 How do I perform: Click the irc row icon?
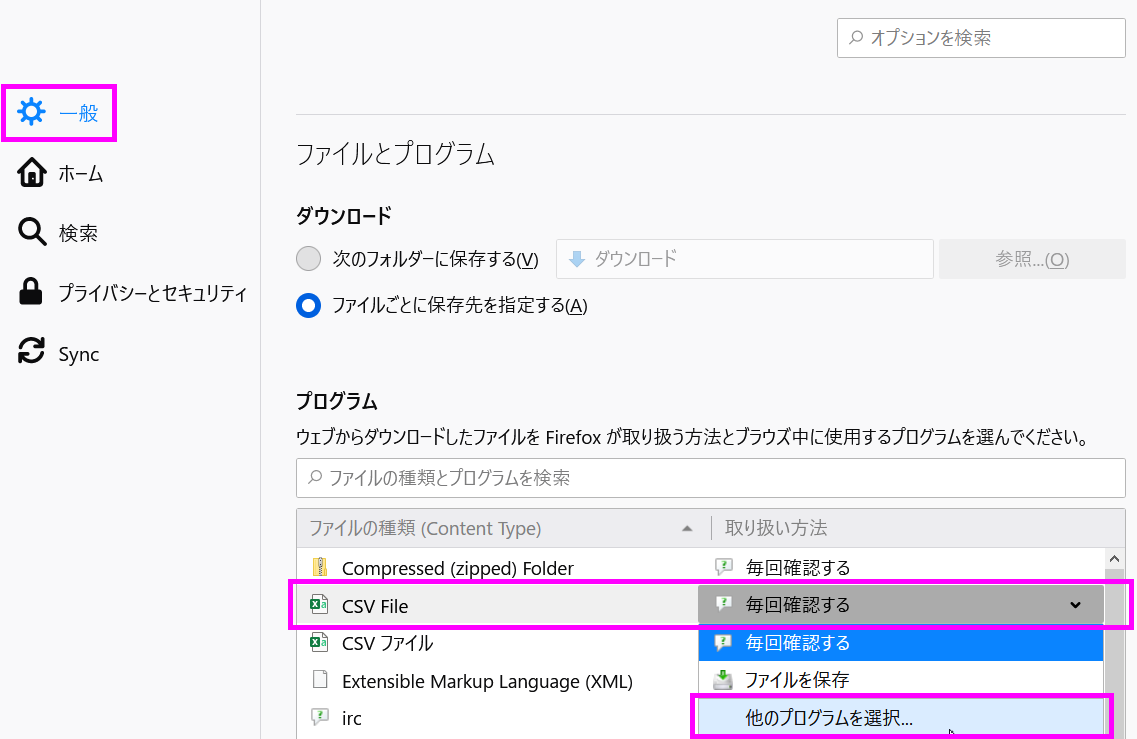point(320,717)
